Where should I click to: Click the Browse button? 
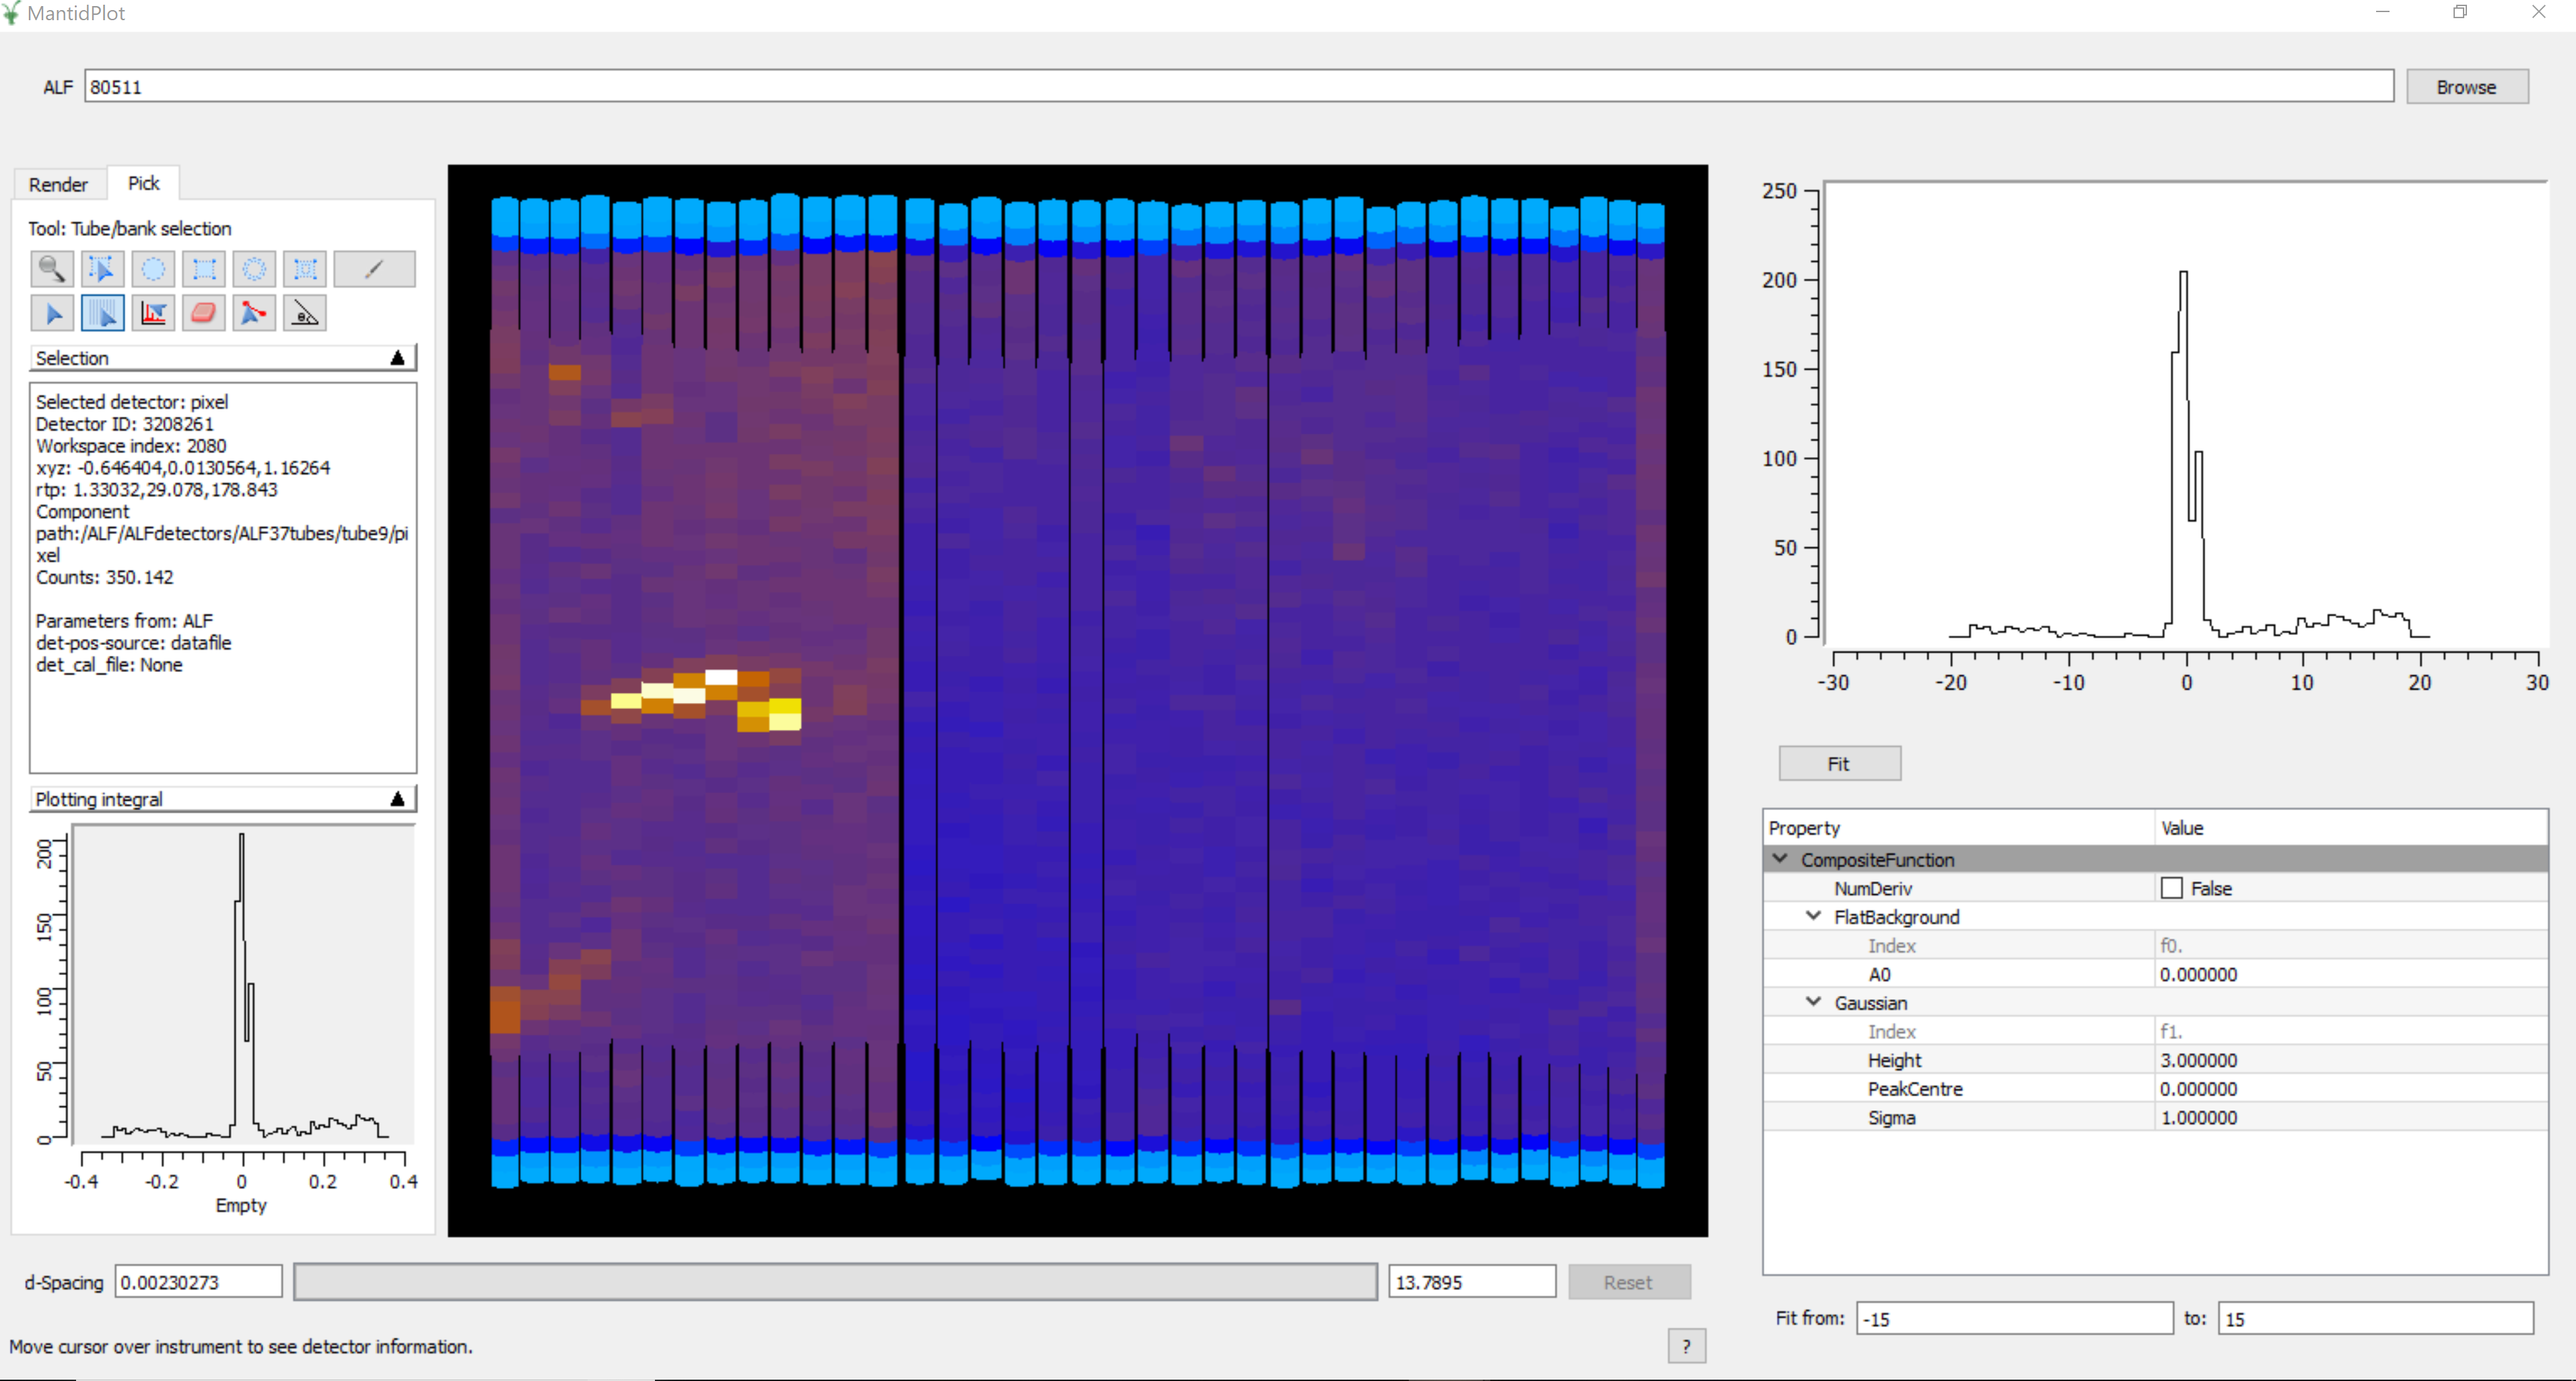(2465, 87)
